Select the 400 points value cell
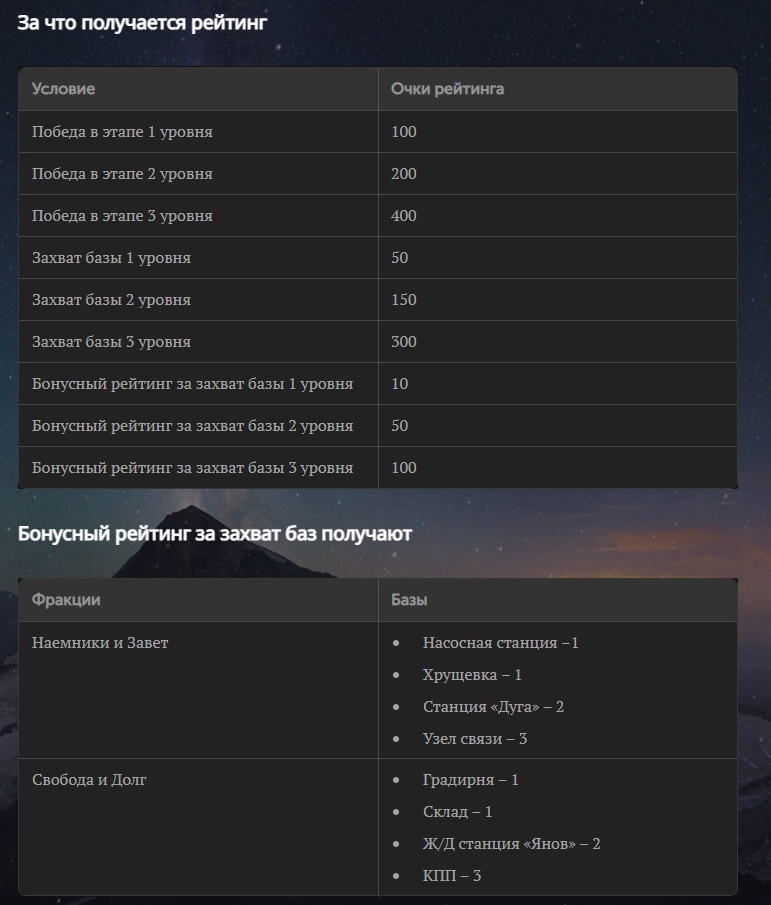Screen dimensions: 771x905 point(557,216)
